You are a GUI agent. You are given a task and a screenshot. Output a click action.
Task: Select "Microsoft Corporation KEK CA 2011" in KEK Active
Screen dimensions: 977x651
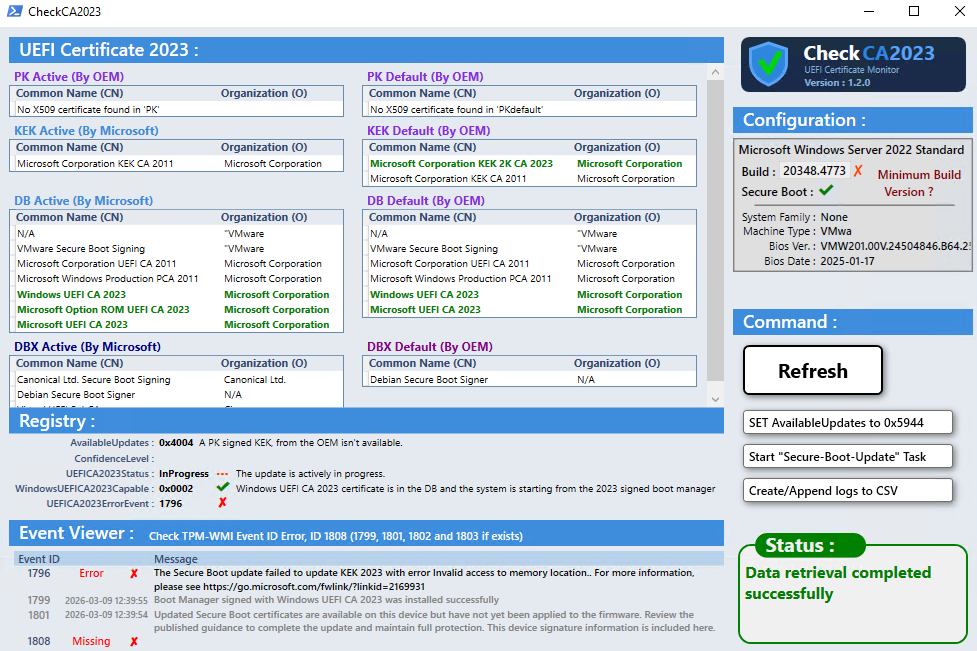(176, 163)
